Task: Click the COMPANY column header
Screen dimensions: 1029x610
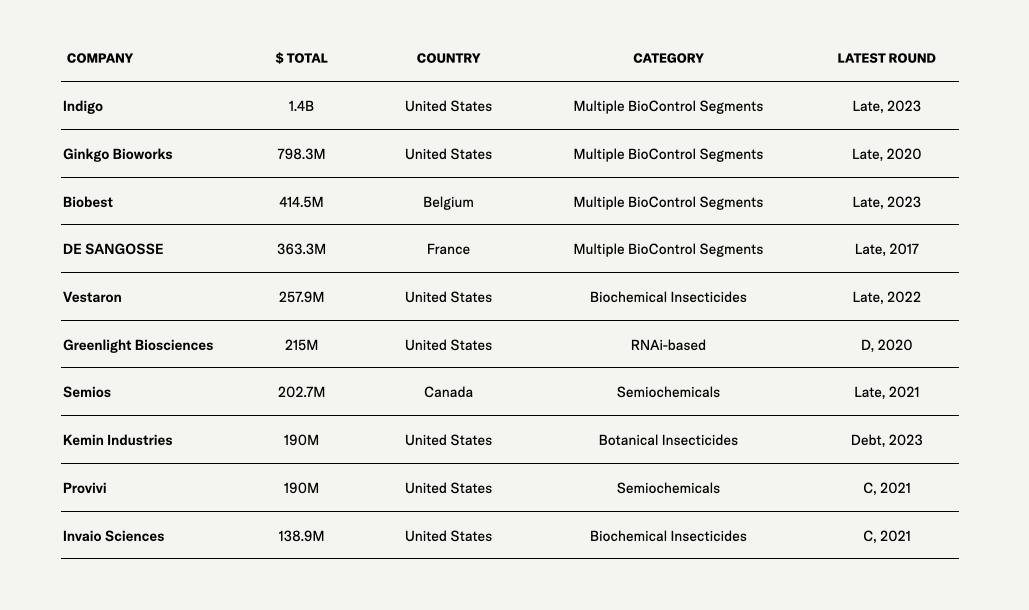Action: pos(100,58)
